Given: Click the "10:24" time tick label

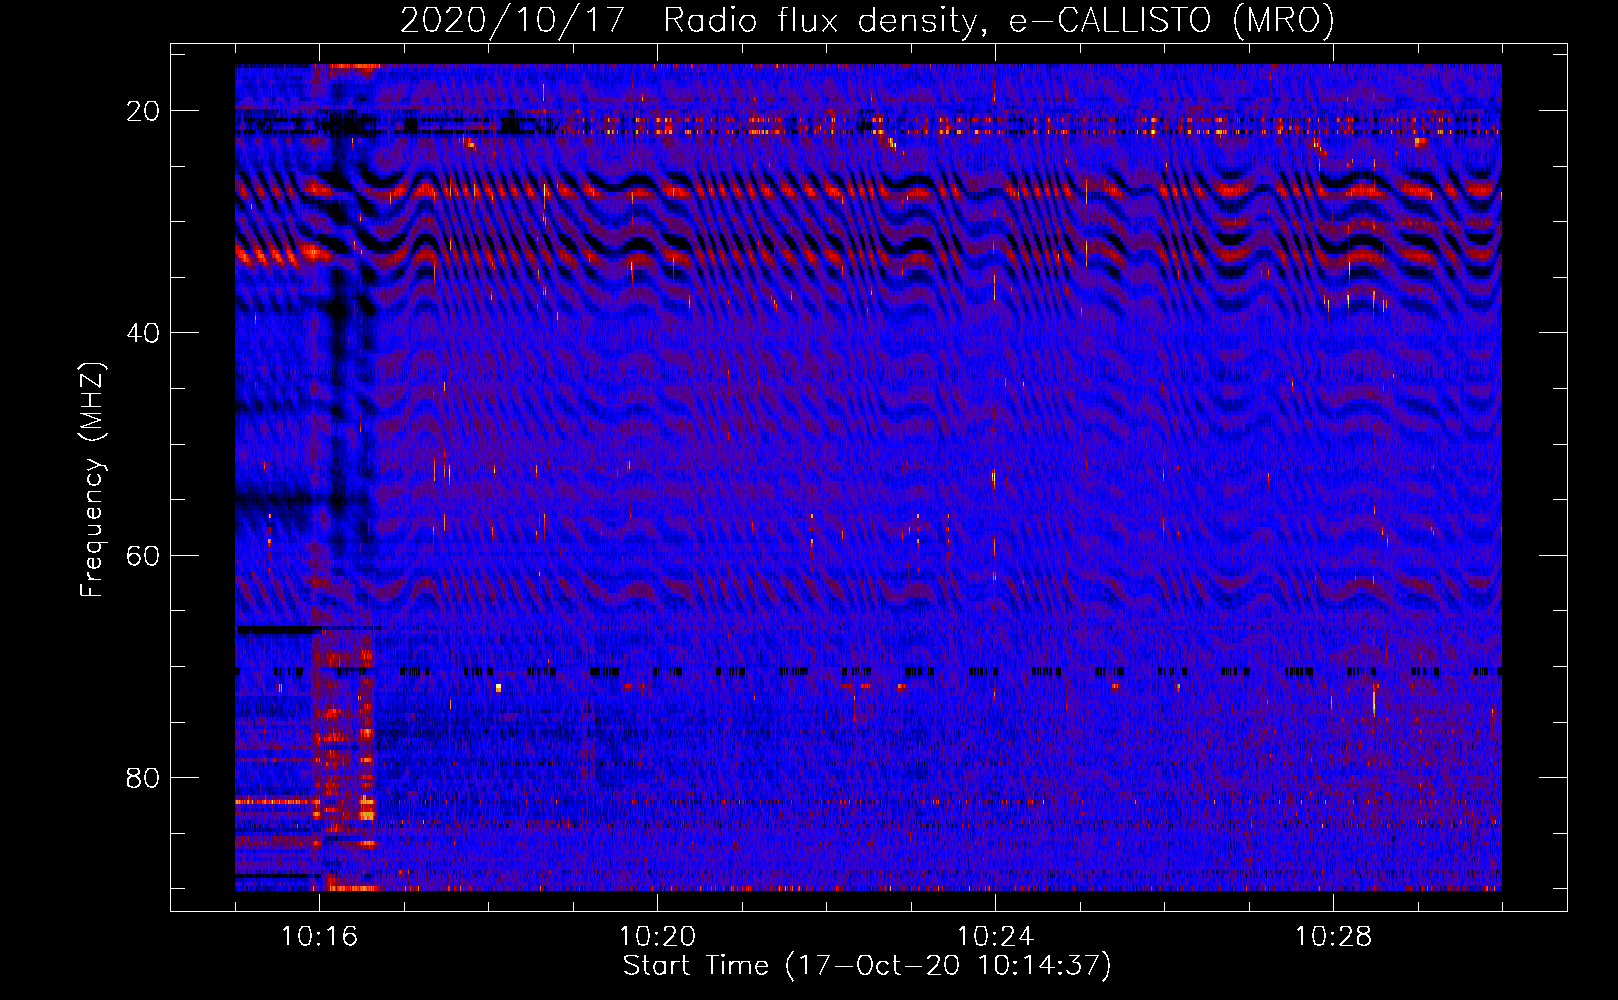Looking at the screenshot, I should tap(995, 937).
